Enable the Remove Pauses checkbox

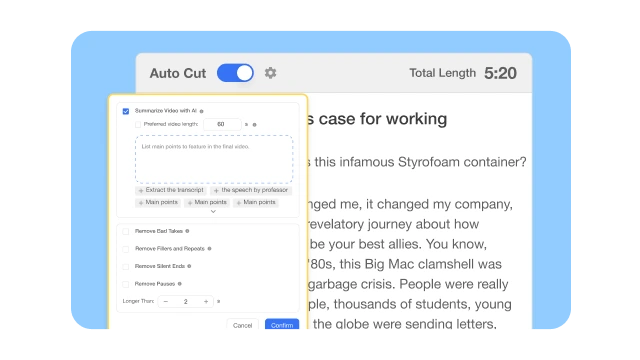click(126, 284)
